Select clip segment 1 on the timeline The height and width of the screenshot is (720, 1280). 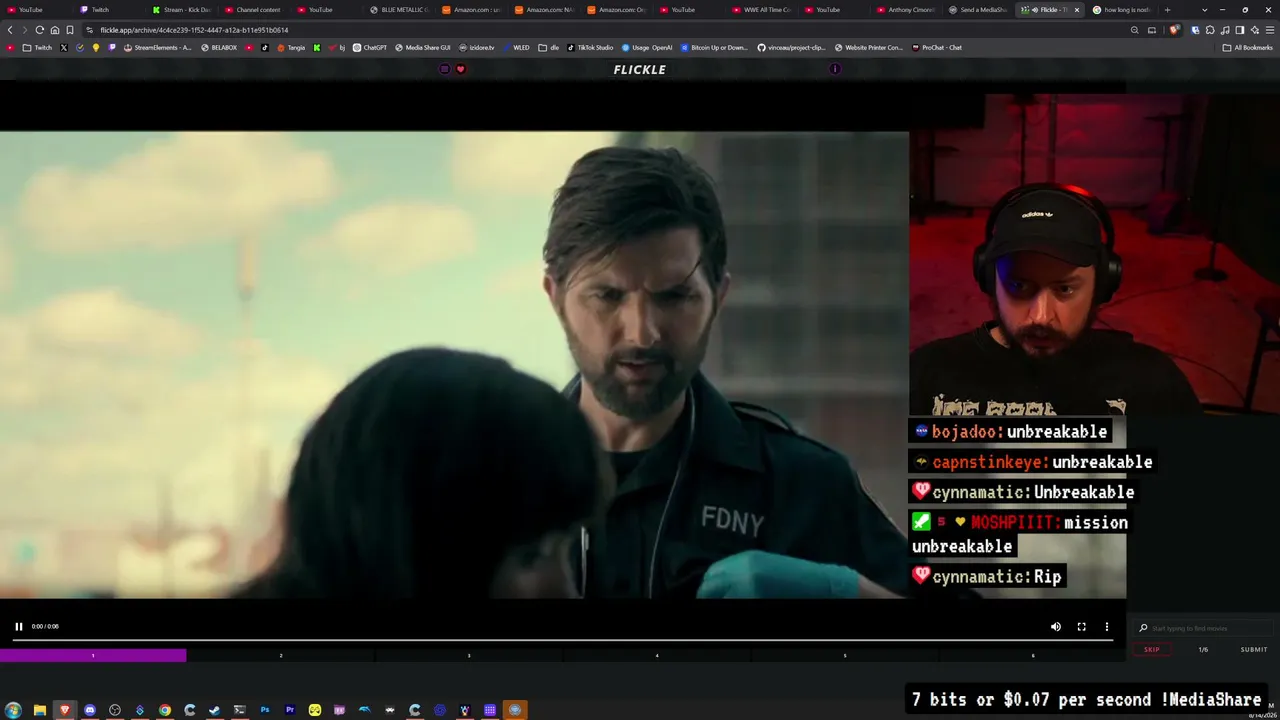click(x=93, y=656)
